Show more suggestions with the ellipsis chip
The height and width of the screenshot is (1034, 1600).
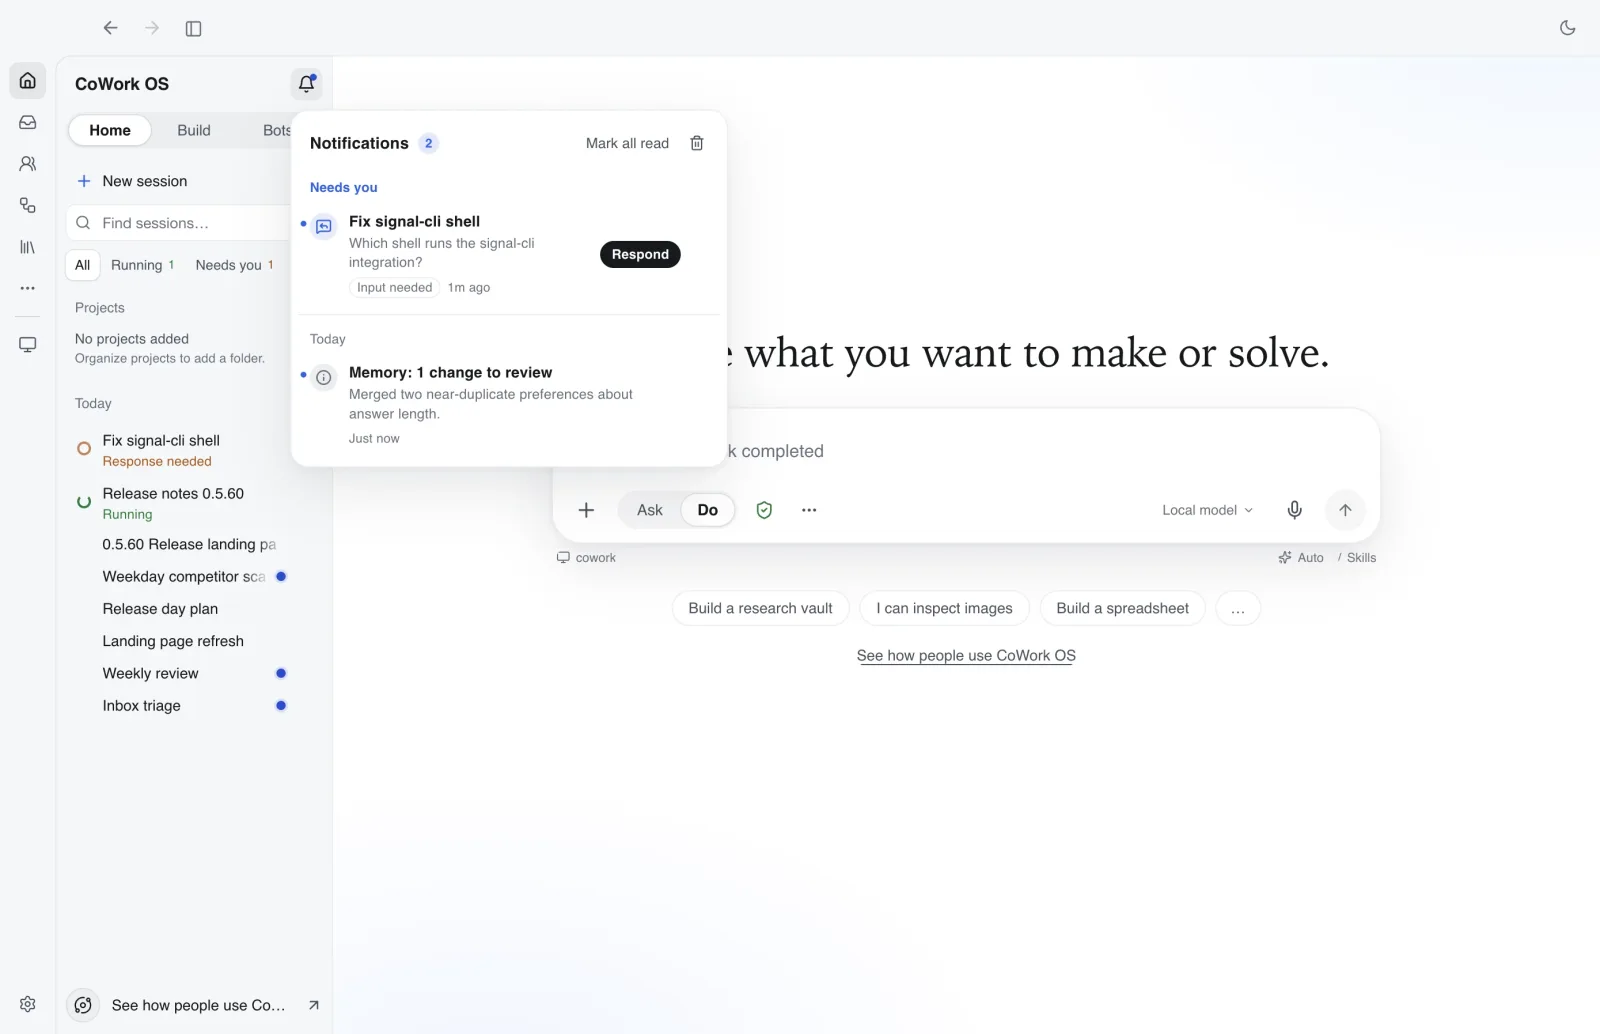point(1238,608)
